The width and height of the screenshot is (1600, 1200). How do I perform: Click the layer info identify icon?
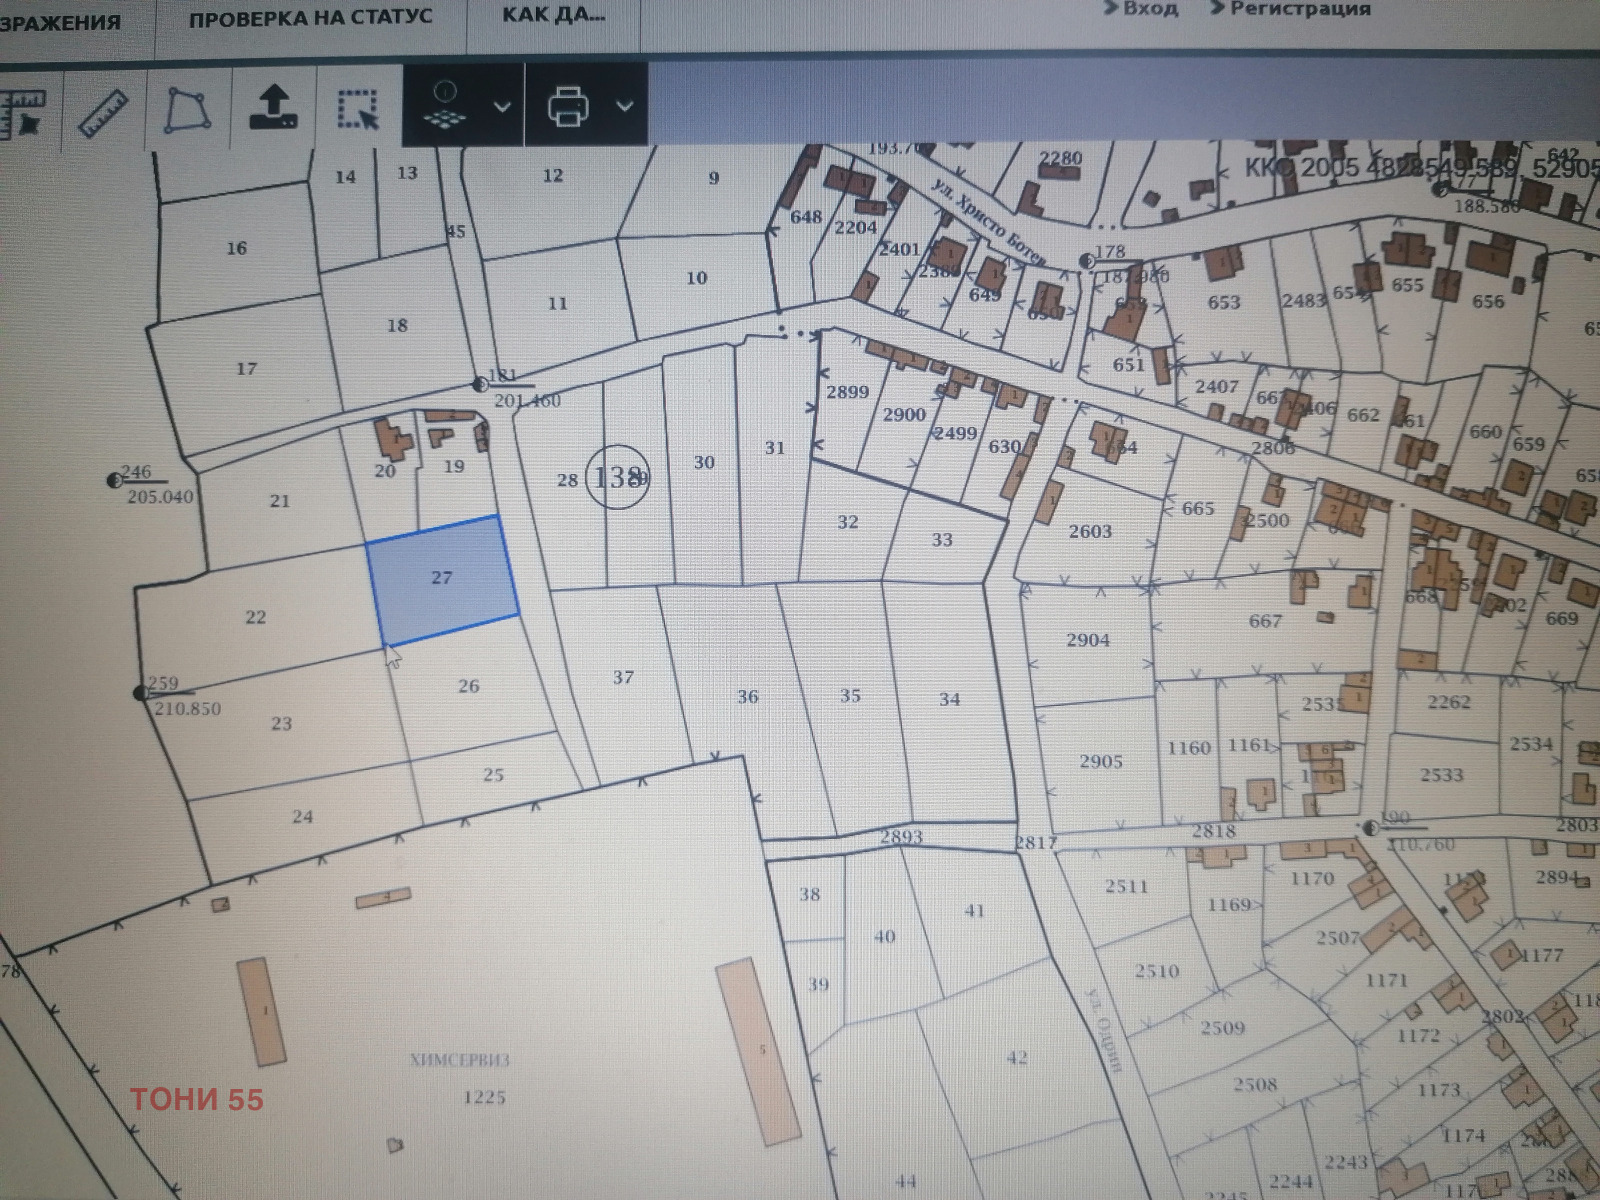click(x=446, y=105)
